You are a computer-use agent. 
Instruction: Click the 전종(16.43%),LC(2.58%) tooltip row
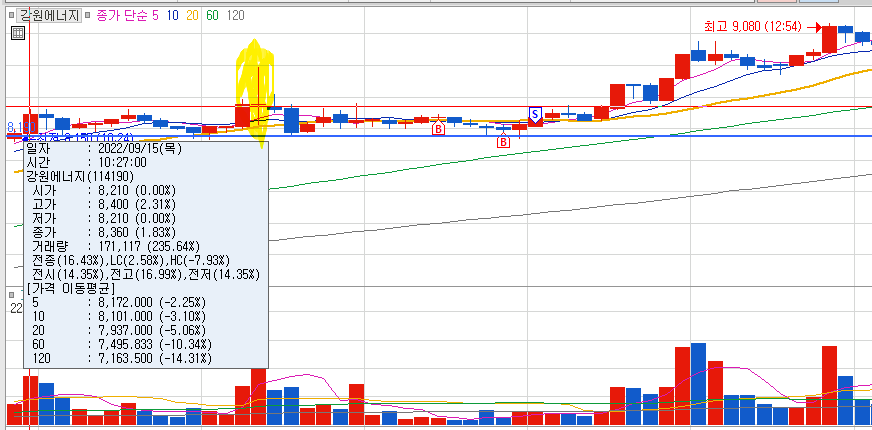[x=131, y=260]
